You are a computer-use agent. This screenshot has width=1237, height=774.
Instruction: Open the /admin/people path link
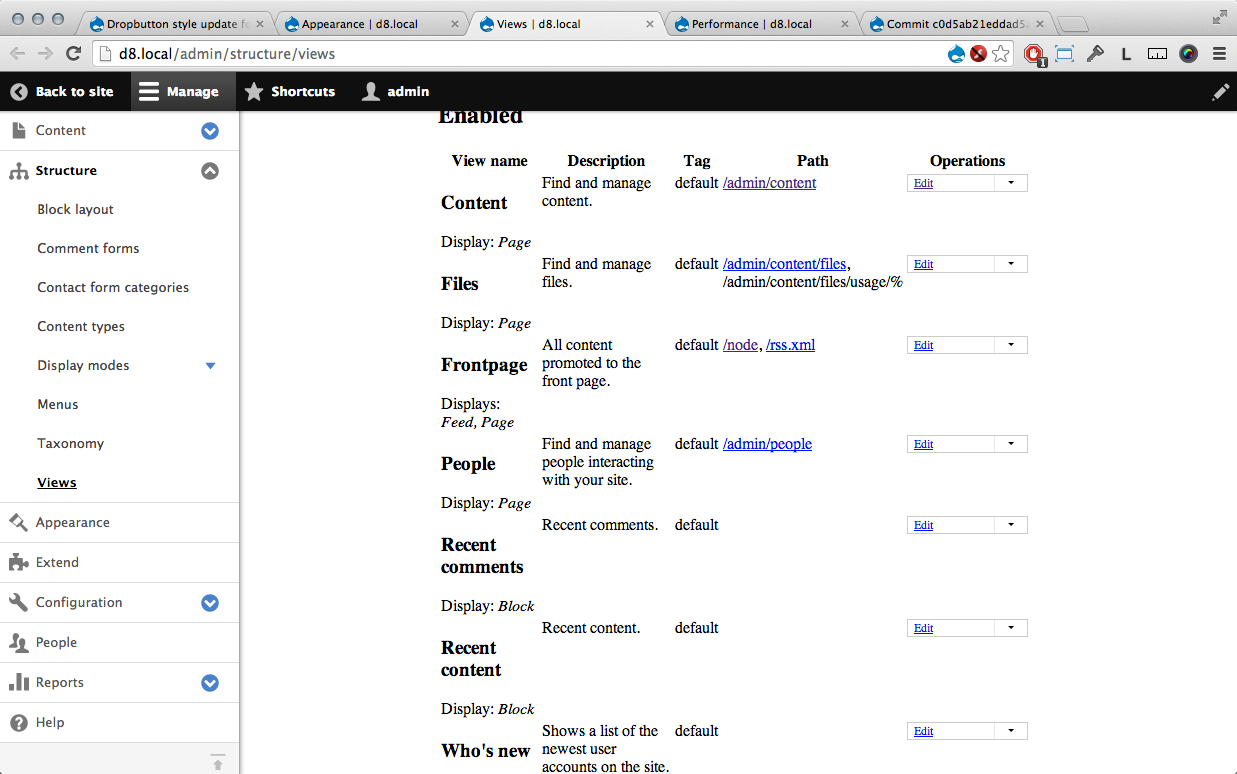tap(767, 443)
